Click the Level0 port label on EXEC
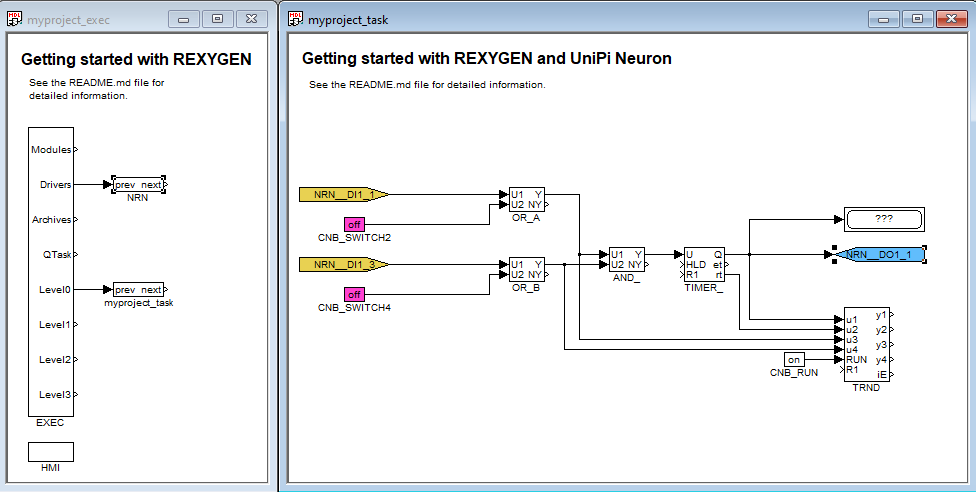The image size is (976, 492). (55, 290)
